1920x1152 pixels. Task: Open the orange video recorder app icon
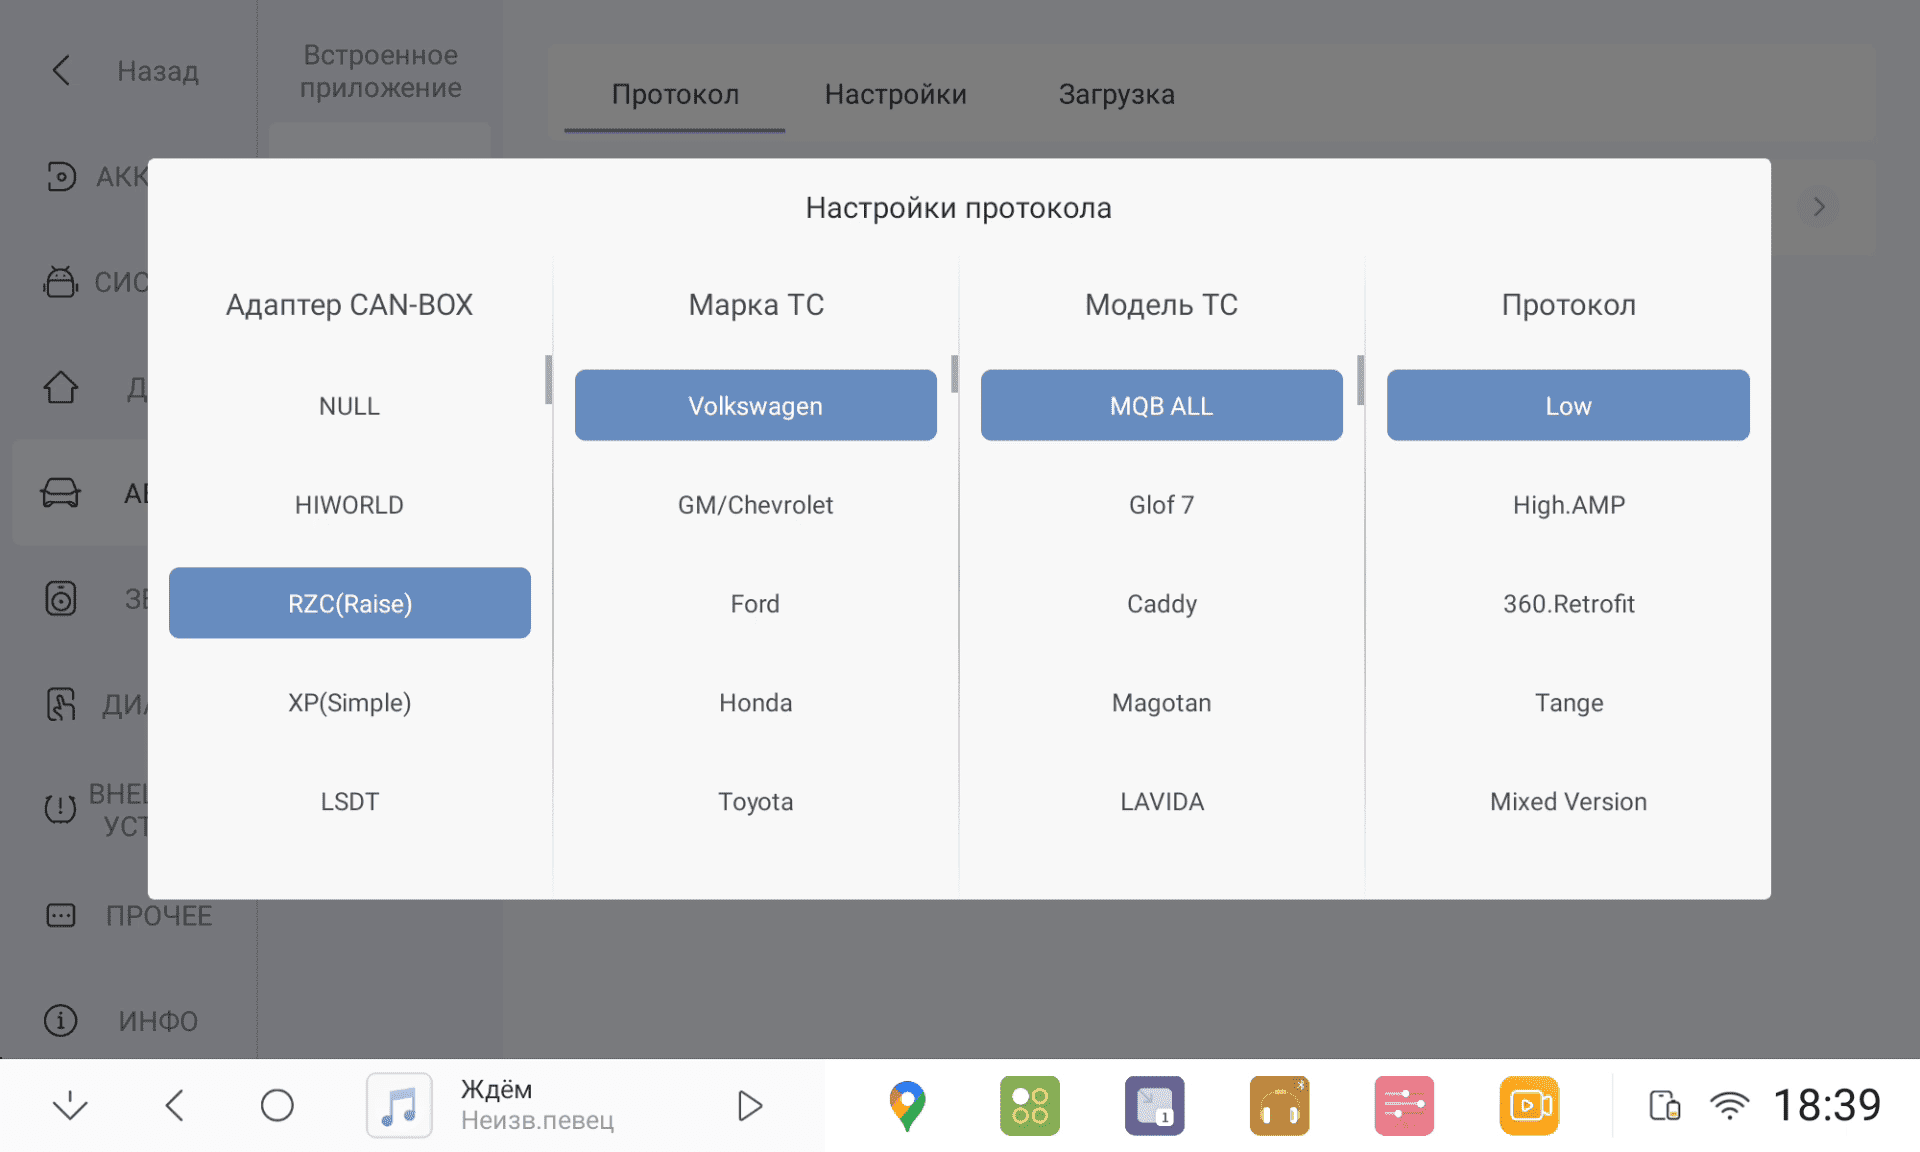1529,1105
